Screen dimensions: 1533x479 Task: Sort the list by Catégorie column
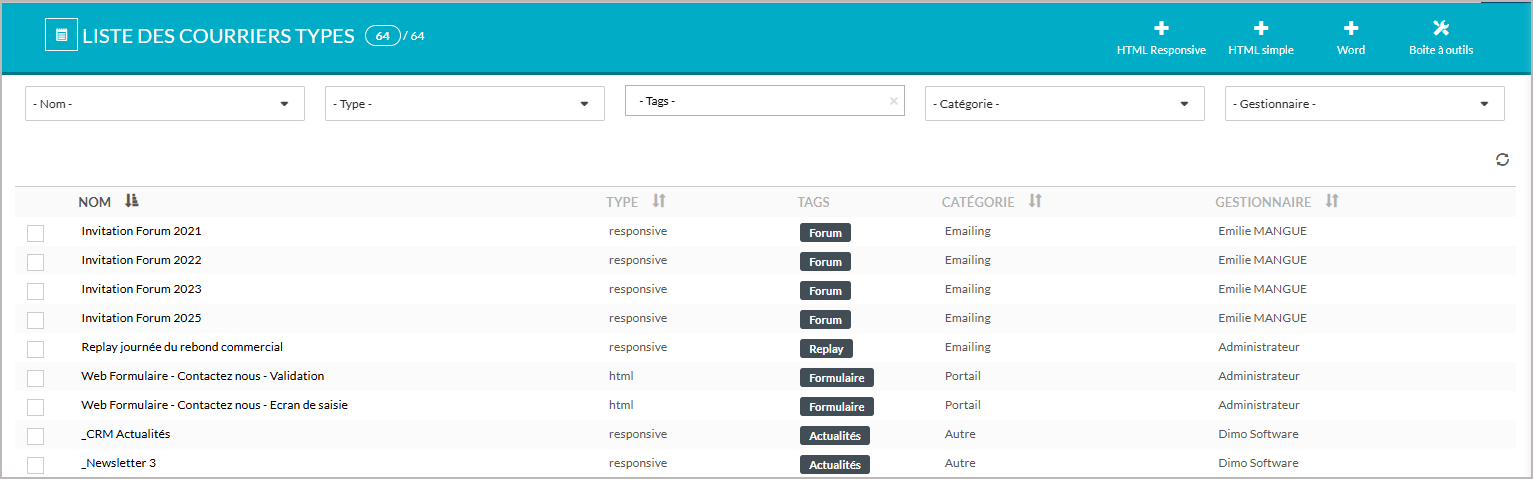point(1035,201)
